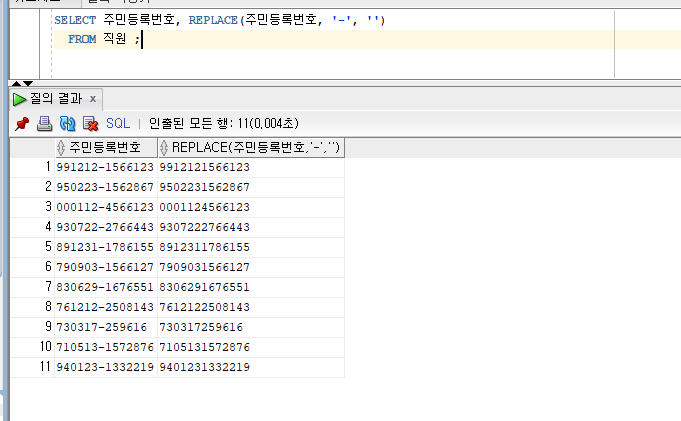Sort by the REPLACE(주민등록번호,'-','') column header
The height and width of the screenshot is (421, 681).
coord(251,148)
